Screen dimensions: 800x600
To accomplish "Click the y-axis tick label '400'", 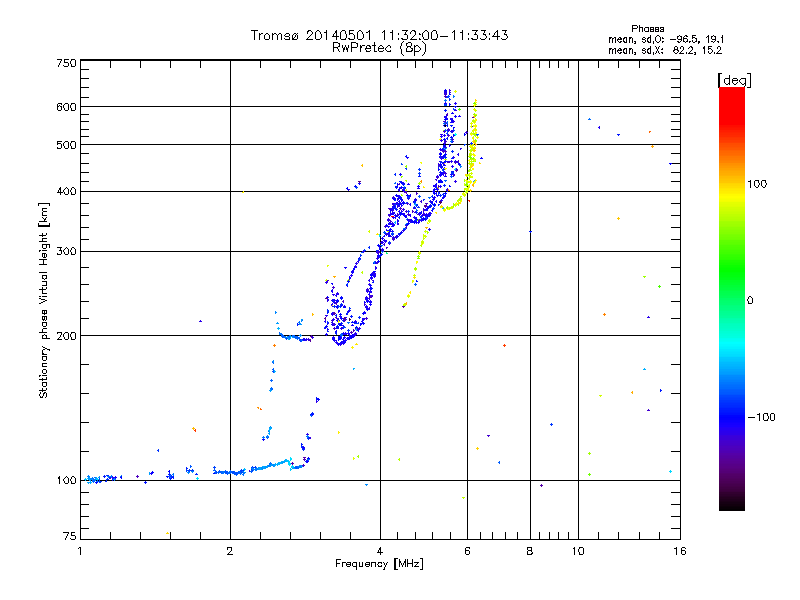I will [x=66, y=191].
